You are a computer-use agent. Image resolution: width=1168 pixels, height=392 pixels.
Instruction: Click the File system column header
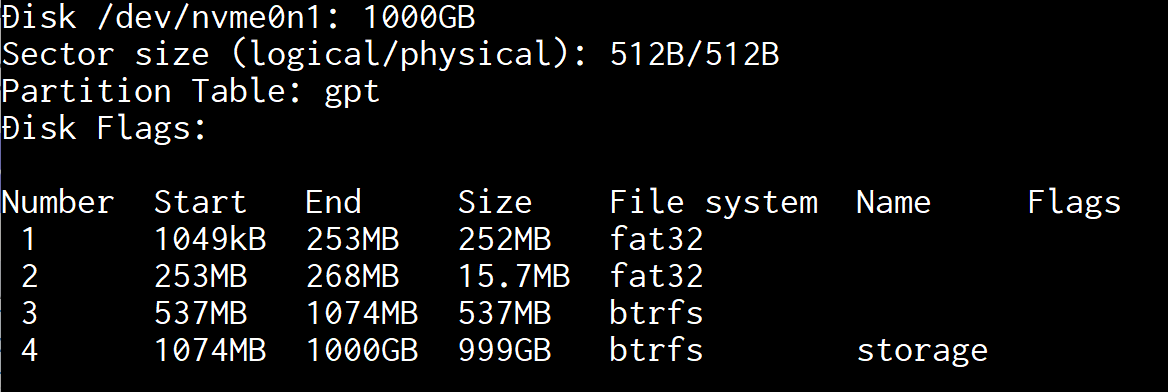(x=714, y=203)
